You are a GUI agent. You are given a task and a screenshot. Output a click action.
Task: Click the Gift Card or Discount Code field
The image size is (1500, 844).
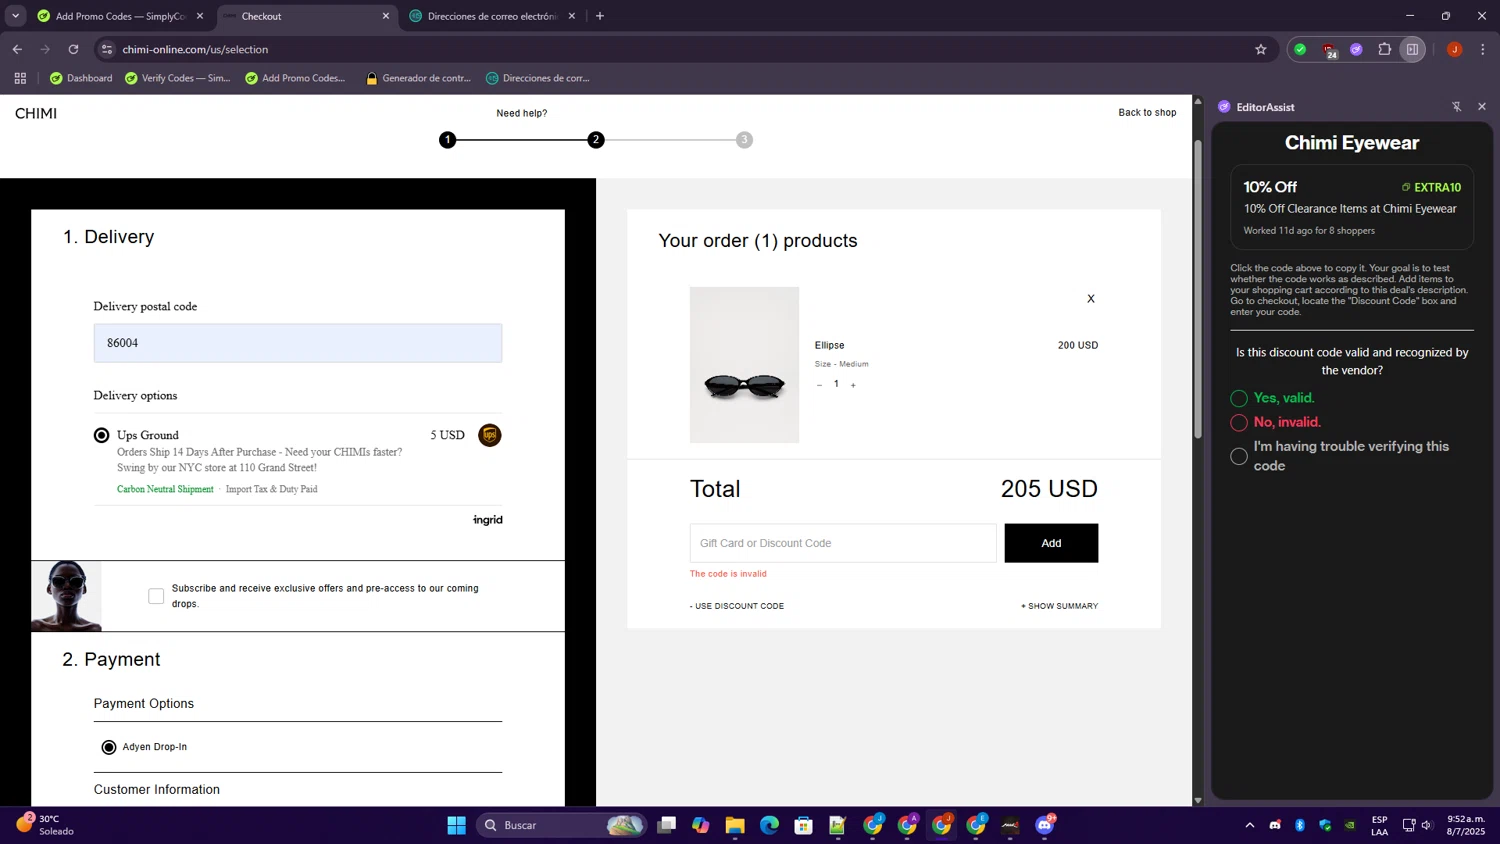843,543
